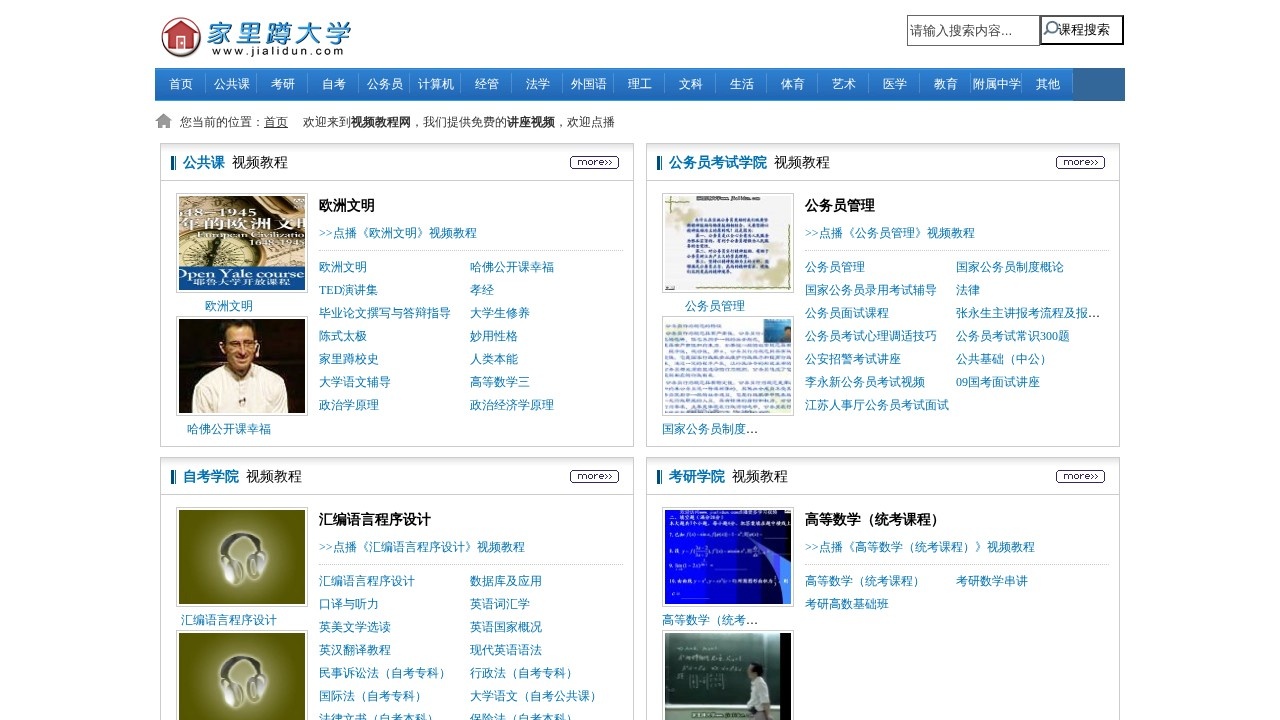Screen dimensions: 1280x720
Task: Select 外国语 in the navigation bar
Action: tap(589, 84)
